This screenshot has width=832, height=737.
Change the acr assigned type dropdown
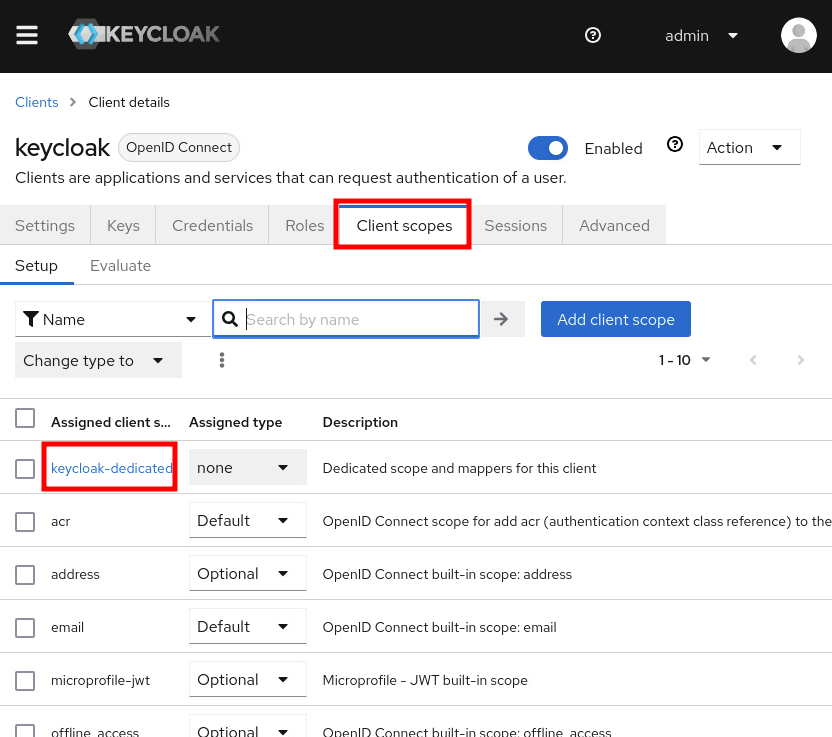[x=248, y=521]
